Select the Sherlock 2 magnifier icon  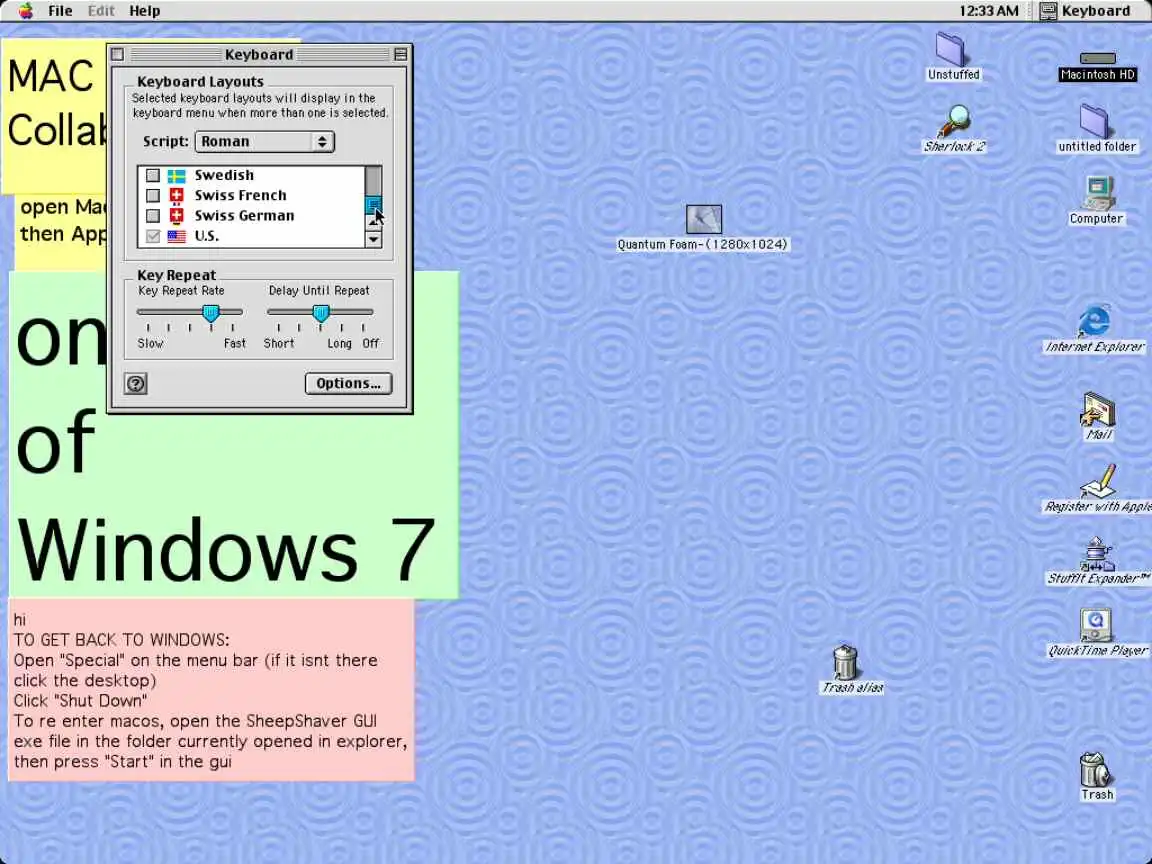(x=954, y=121)
